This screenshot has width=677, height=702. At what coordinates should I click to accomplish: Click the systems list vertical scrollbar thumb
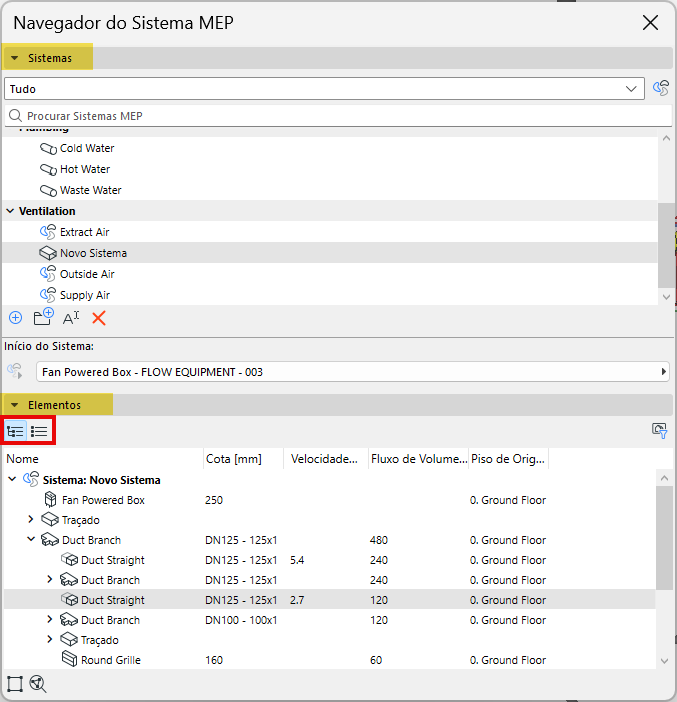click(666, 246)
